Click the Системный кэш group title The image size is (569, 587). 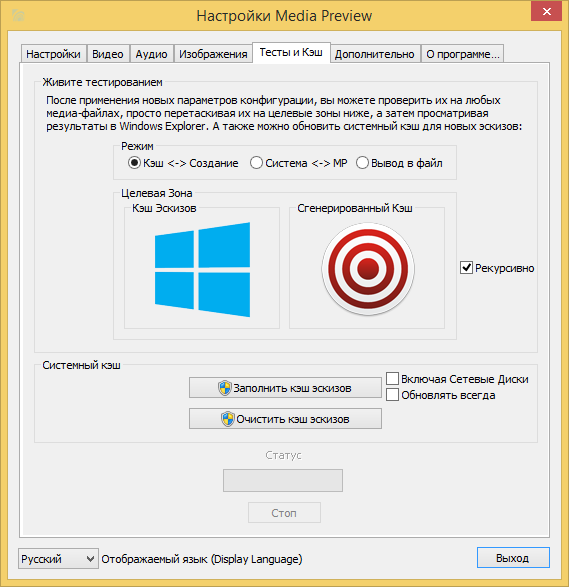pyautogui.click(x=81, y=365)
